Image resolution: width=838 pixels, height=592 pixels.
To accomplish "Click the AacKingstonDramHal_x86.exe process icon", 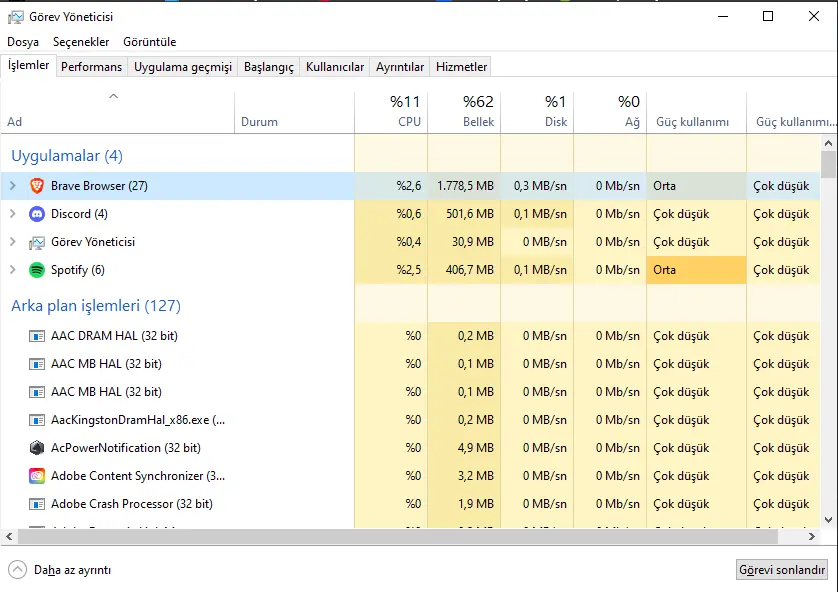I will pos(37,420).
